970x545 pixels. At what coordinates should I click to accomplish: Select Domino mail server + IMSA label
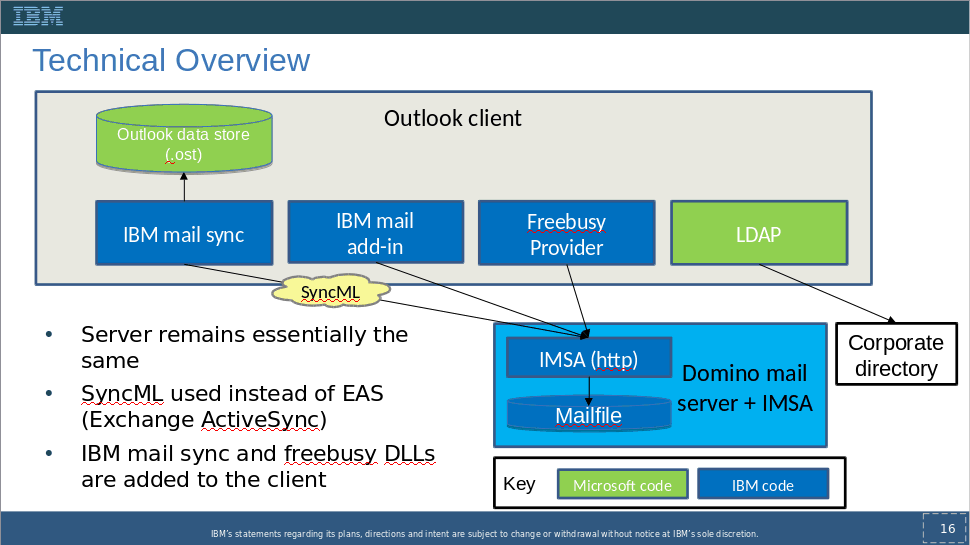coord(745,388)
